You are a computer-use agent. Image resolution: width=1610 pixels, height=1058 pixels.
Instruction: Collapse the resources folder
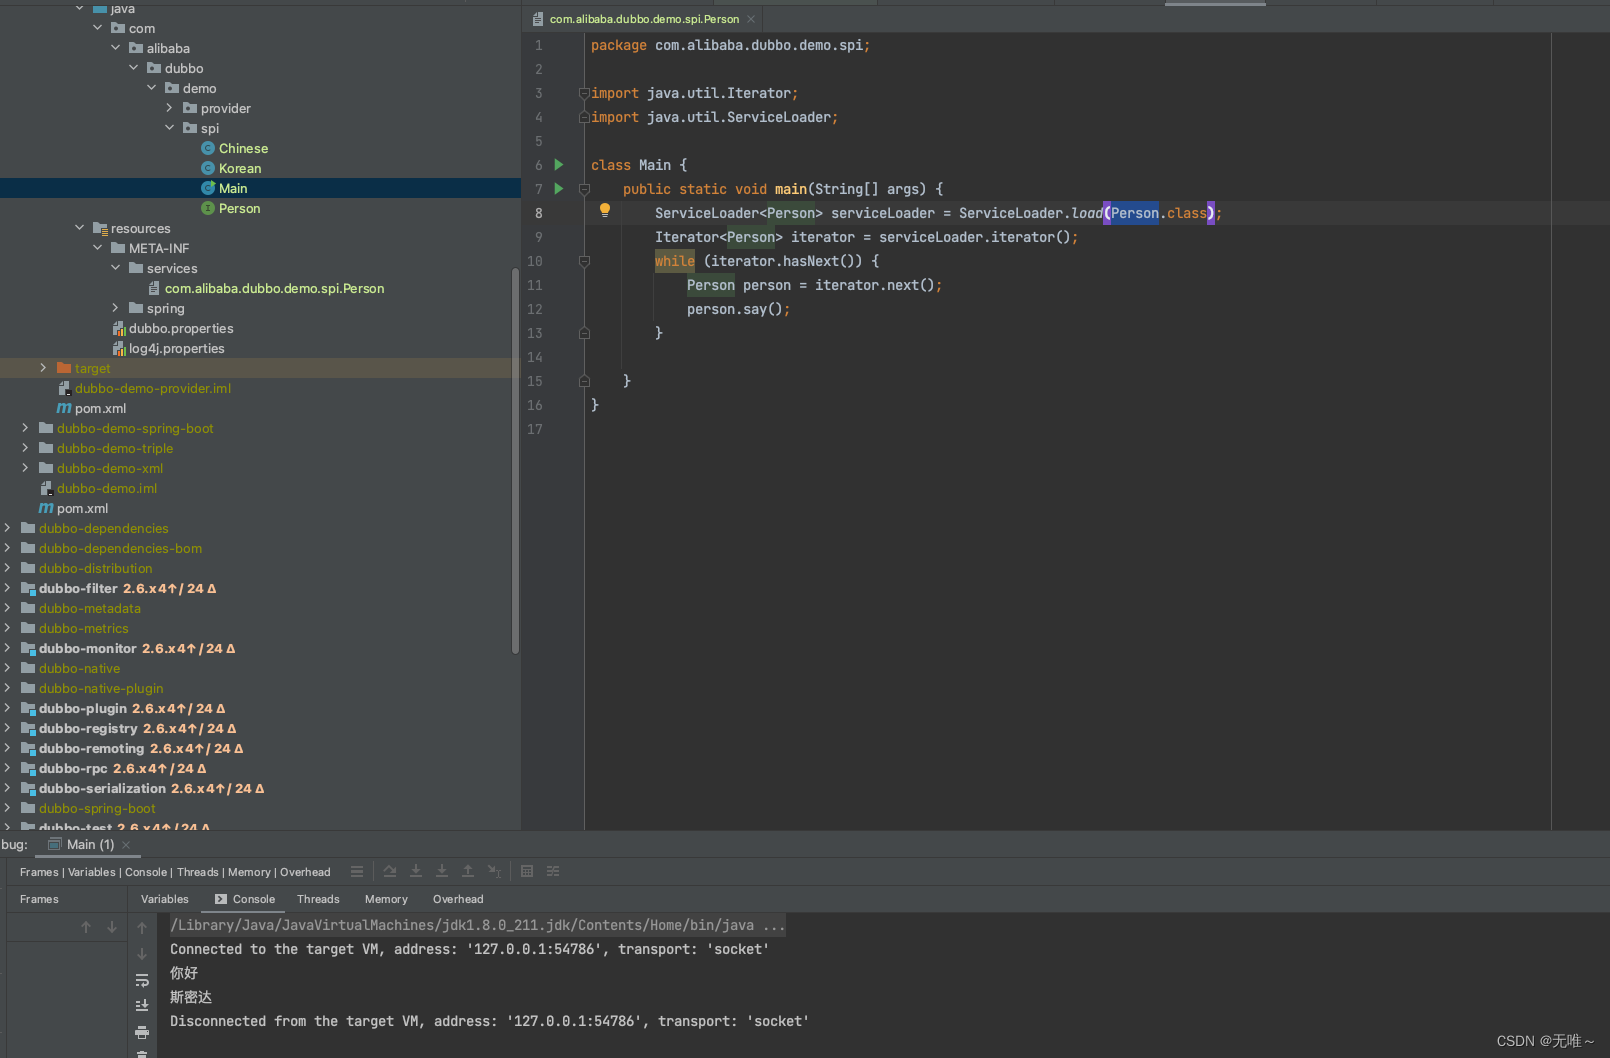(80, 228)
